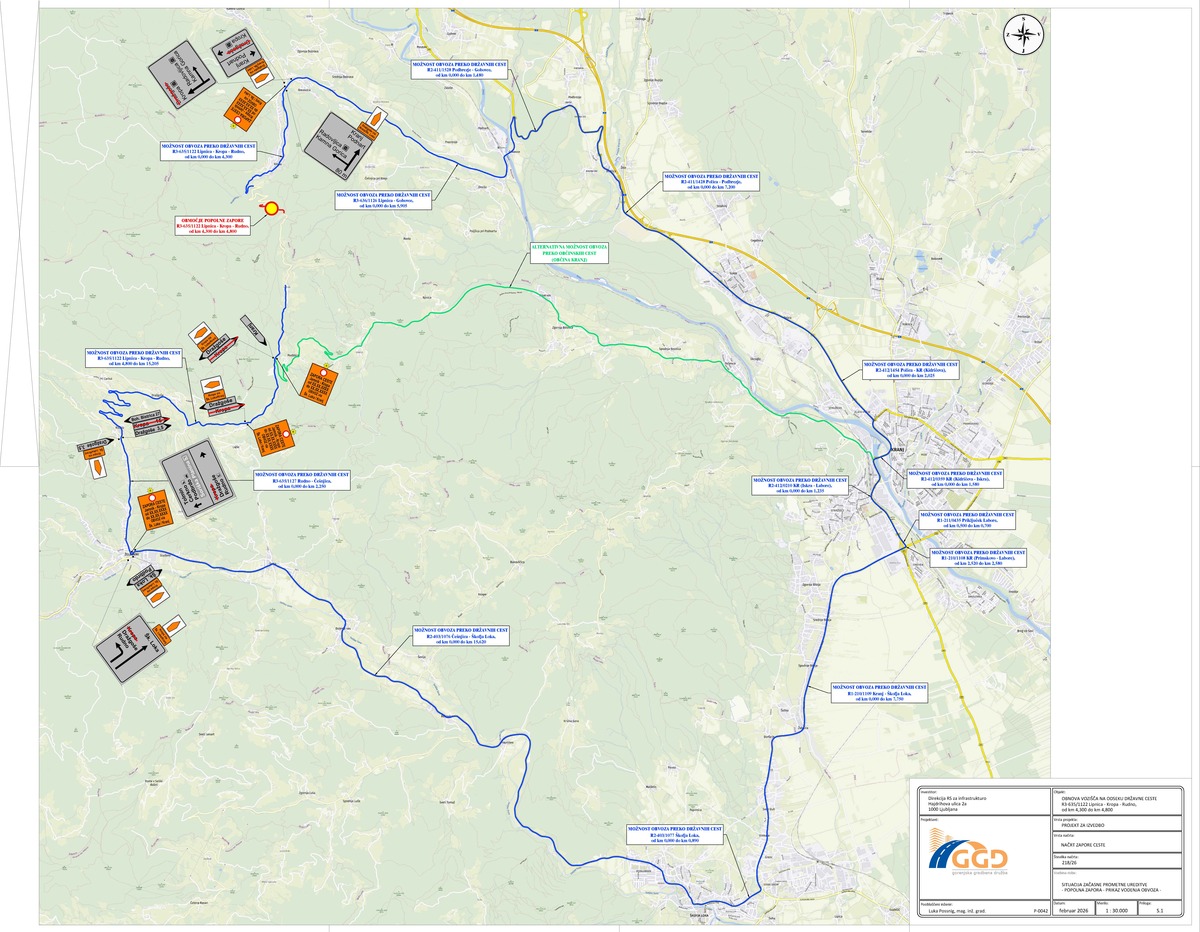
Task: Click the Boh. Bistrica 27 direction signpost
Action: 139,419
